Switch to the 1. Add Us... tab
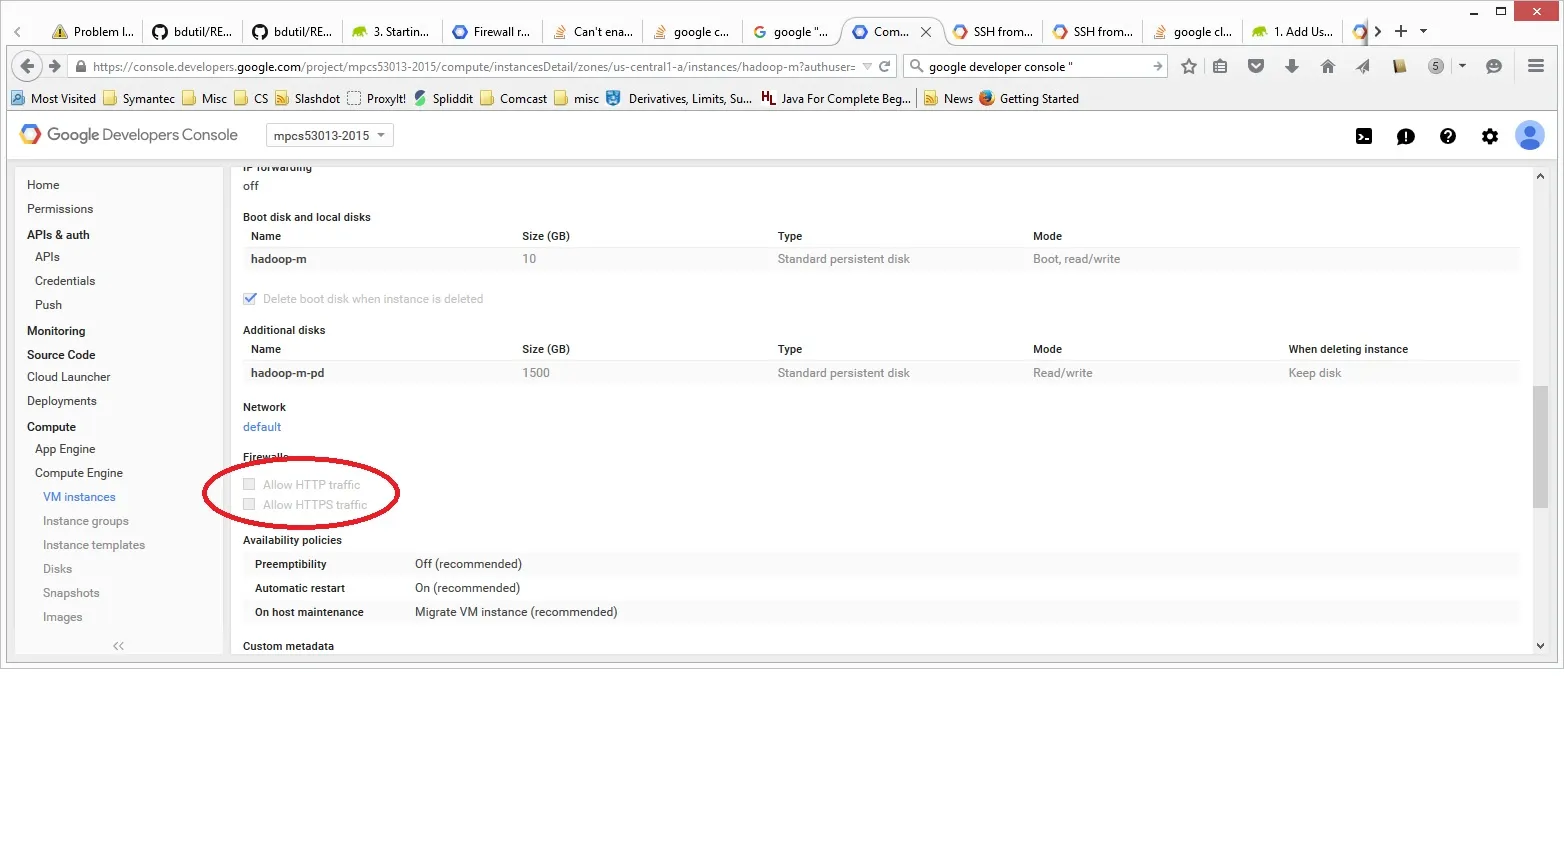The image size is (1564, 864). pos(1292,32)
